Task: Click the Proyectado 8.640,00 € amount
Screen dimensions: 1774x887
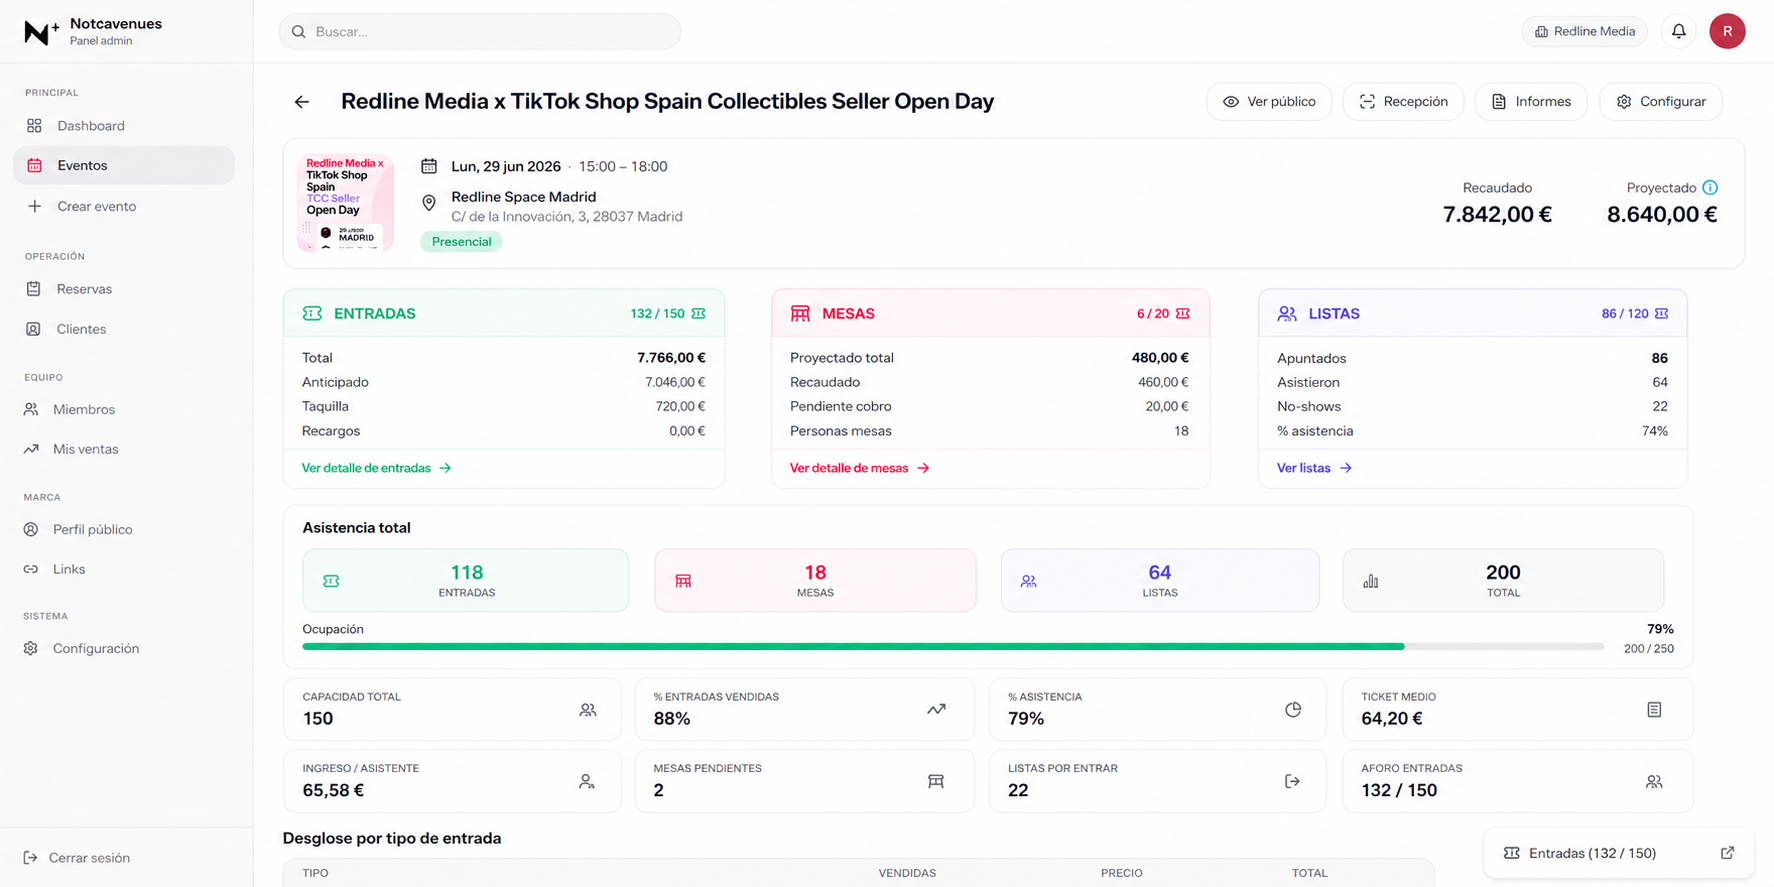Action: [1662, 214]
